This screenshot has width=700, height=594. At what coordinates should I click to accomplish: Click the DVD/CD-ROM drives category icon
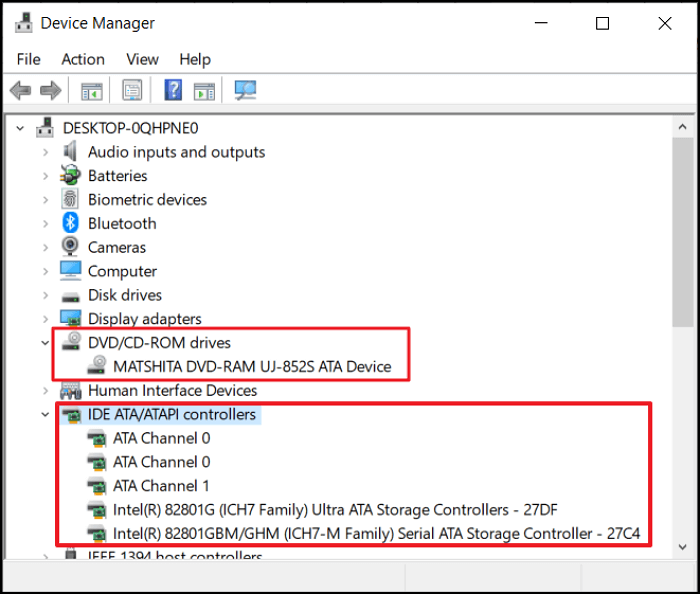(x=71, y=341)
